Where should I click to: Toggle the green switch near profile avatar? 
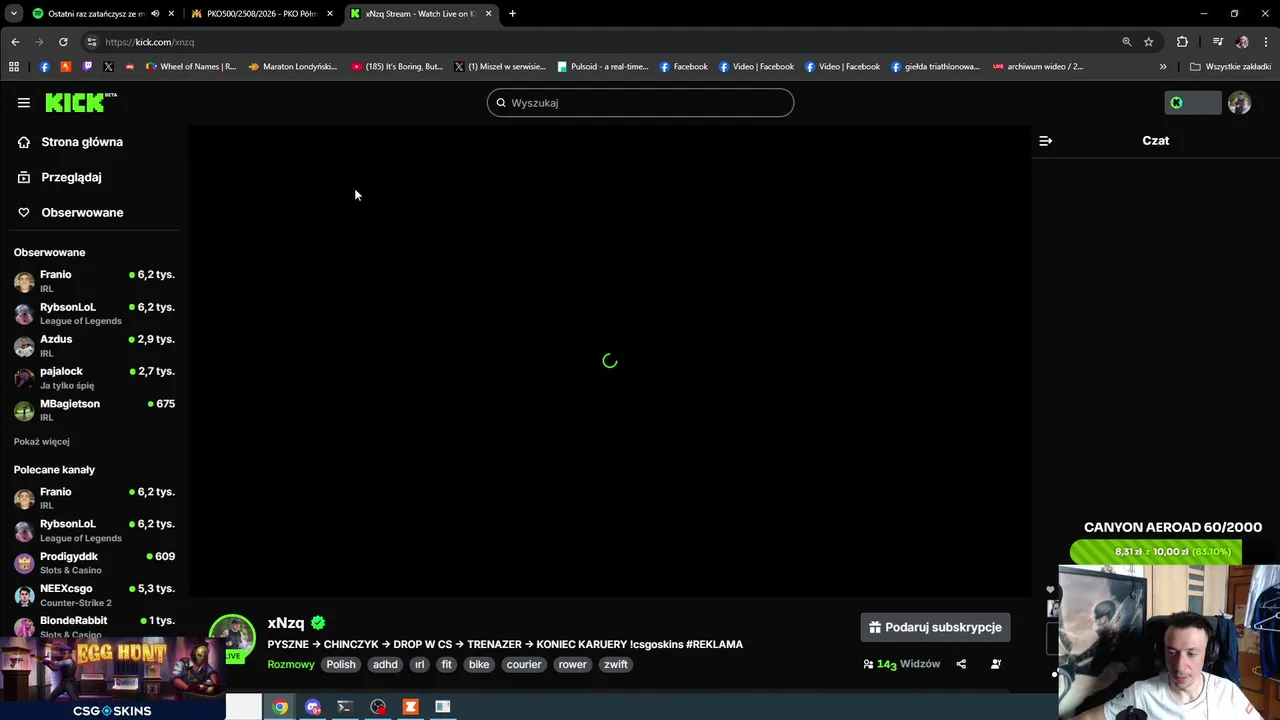[x=1193, y=102]
